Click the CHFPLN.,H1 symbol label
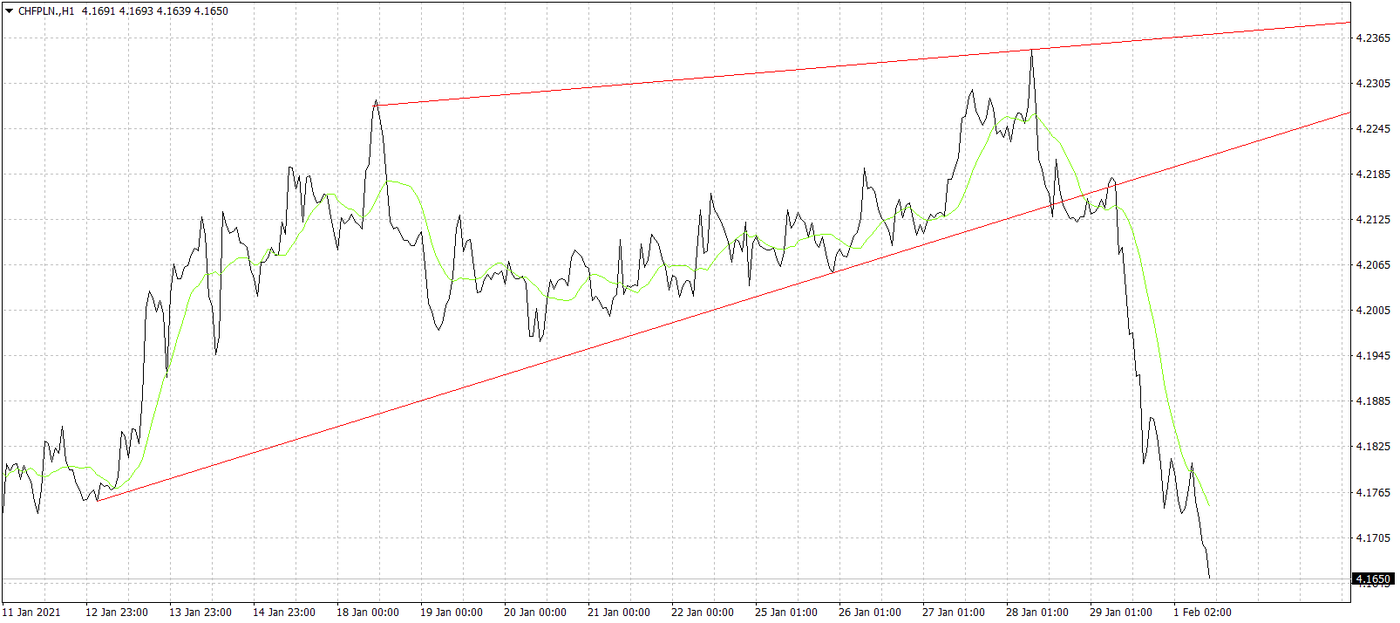Image resolution: width=1400 pixels, height=623 pixels. pyautogui.click(x=47, y=11)
